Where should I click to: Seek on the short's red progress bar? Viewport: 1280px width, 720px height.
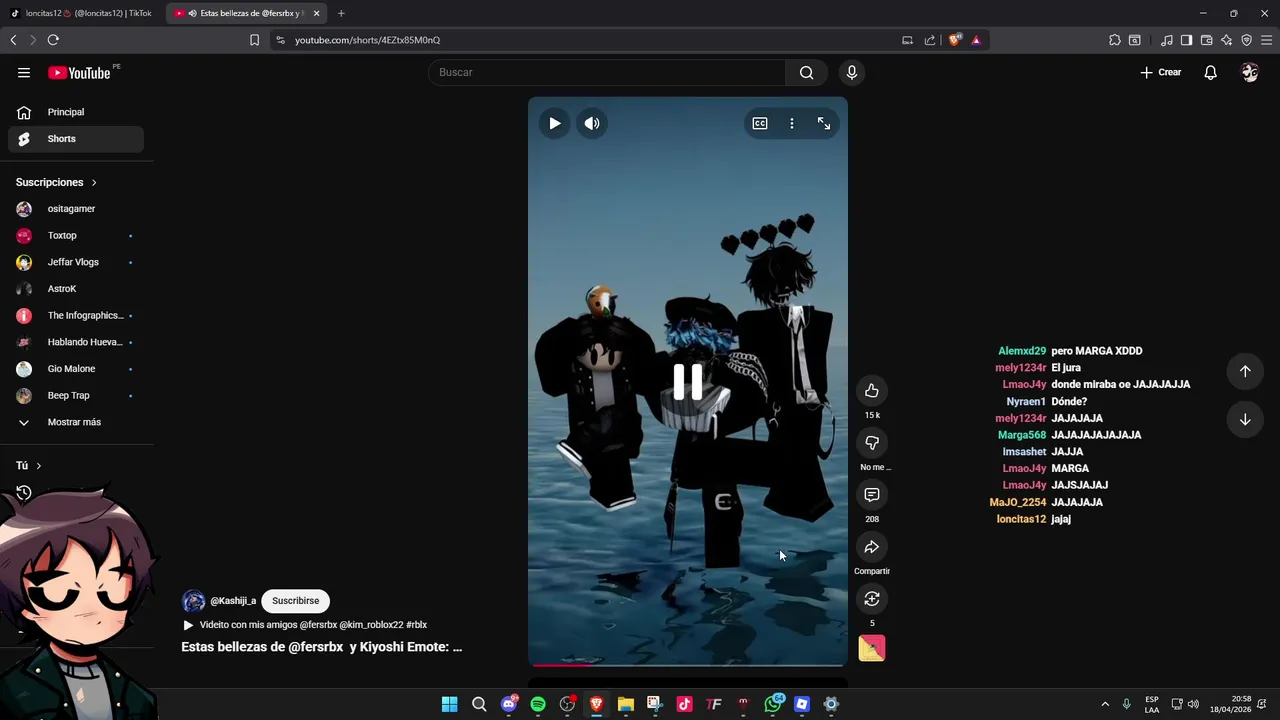[688, 664]
